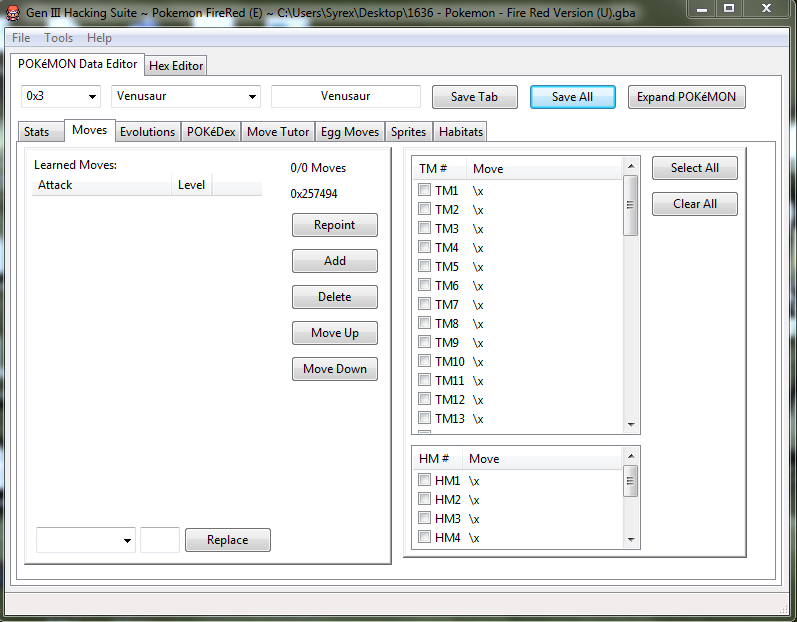Screen dimensions: 797x622
Task: Click the TM list scrollbar thumb
Action: pos(631,205)
